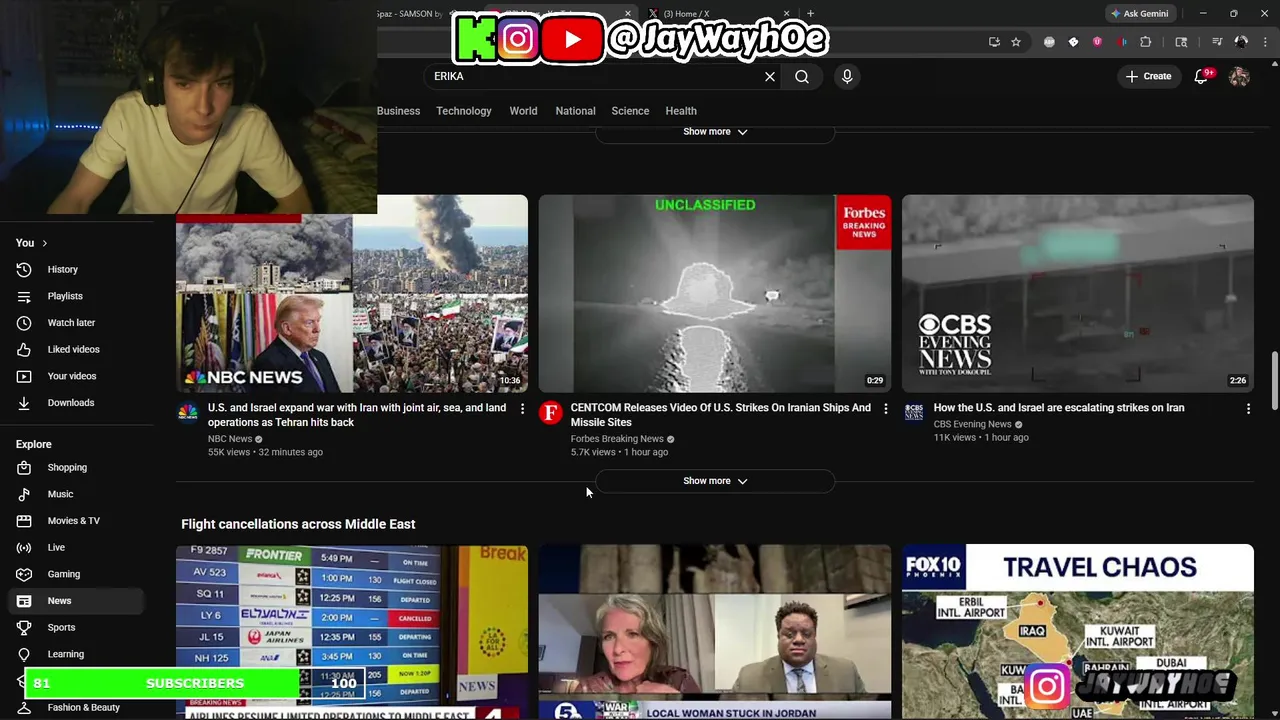Switch to the National tab
The image size is (1280, 720).
[575, 111]
